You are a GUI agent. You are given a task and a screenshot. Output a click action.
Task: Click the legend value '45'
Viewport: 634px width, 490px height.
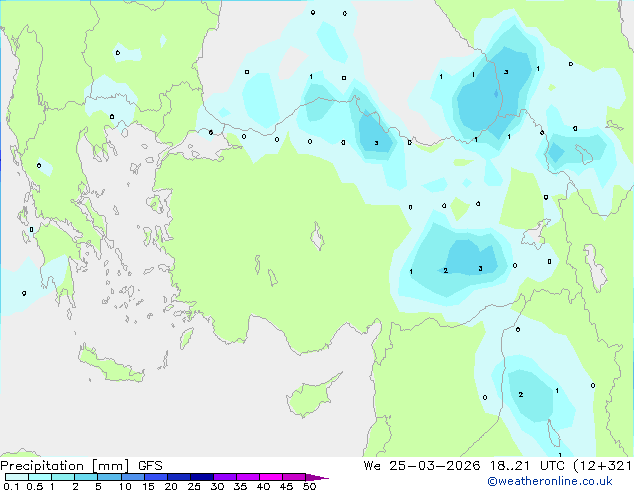tap(286, 486)
